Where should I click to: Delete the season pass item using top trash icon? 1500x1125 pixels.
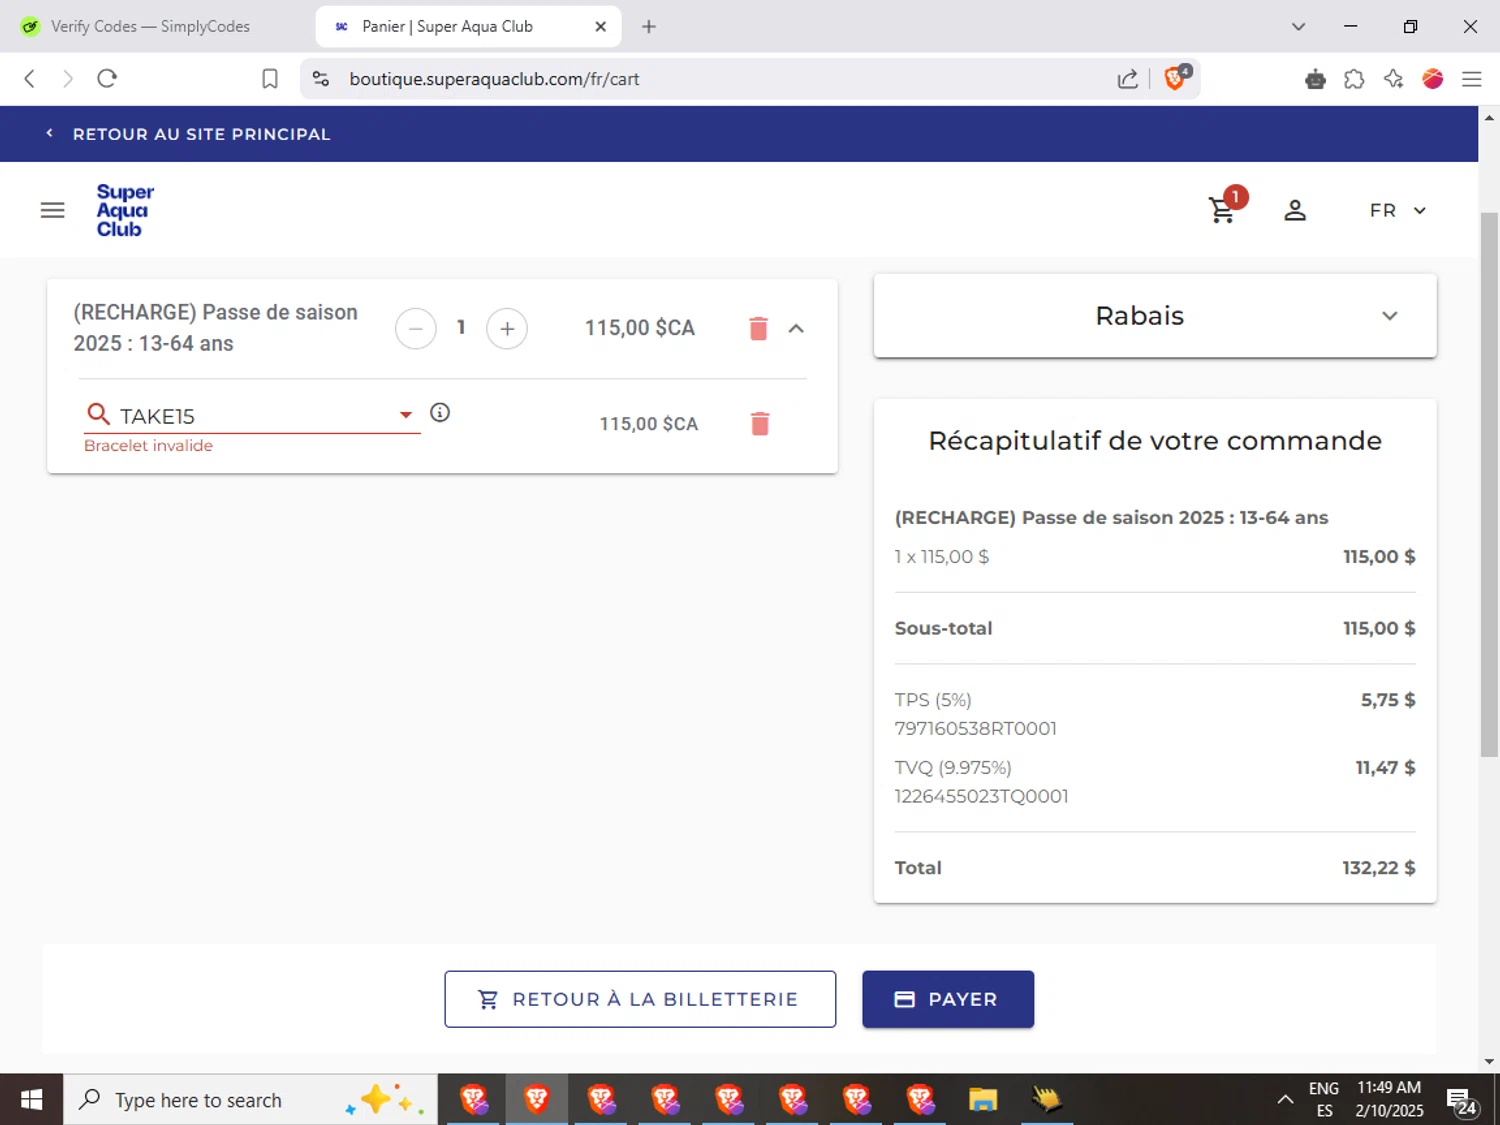click(758, 328)
